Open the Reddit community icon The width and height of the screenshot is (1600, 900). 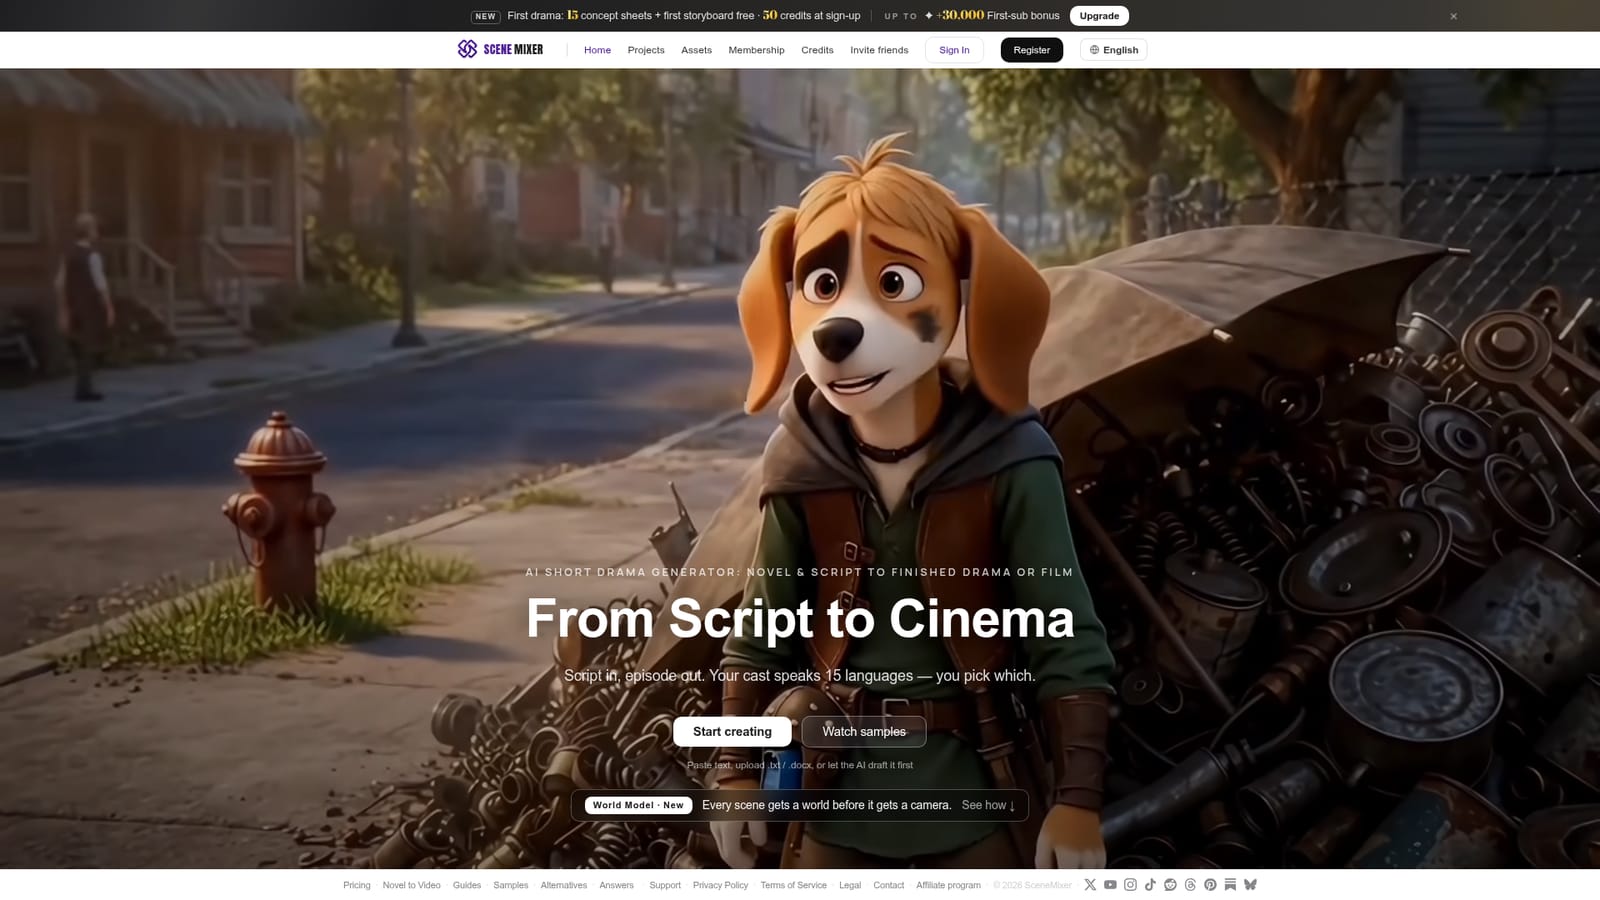tap(1170, 885)
